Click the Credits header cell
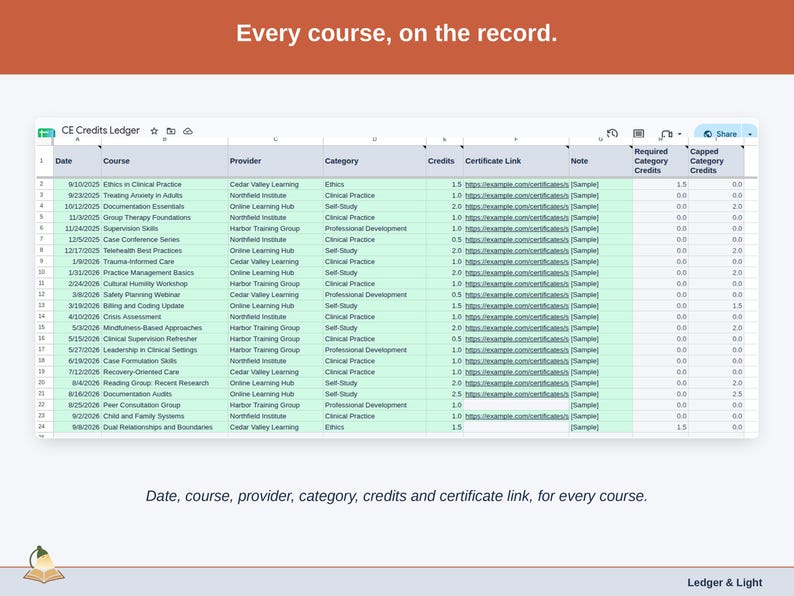The width and height of the screenshot is (794, 596). point(445,161)
